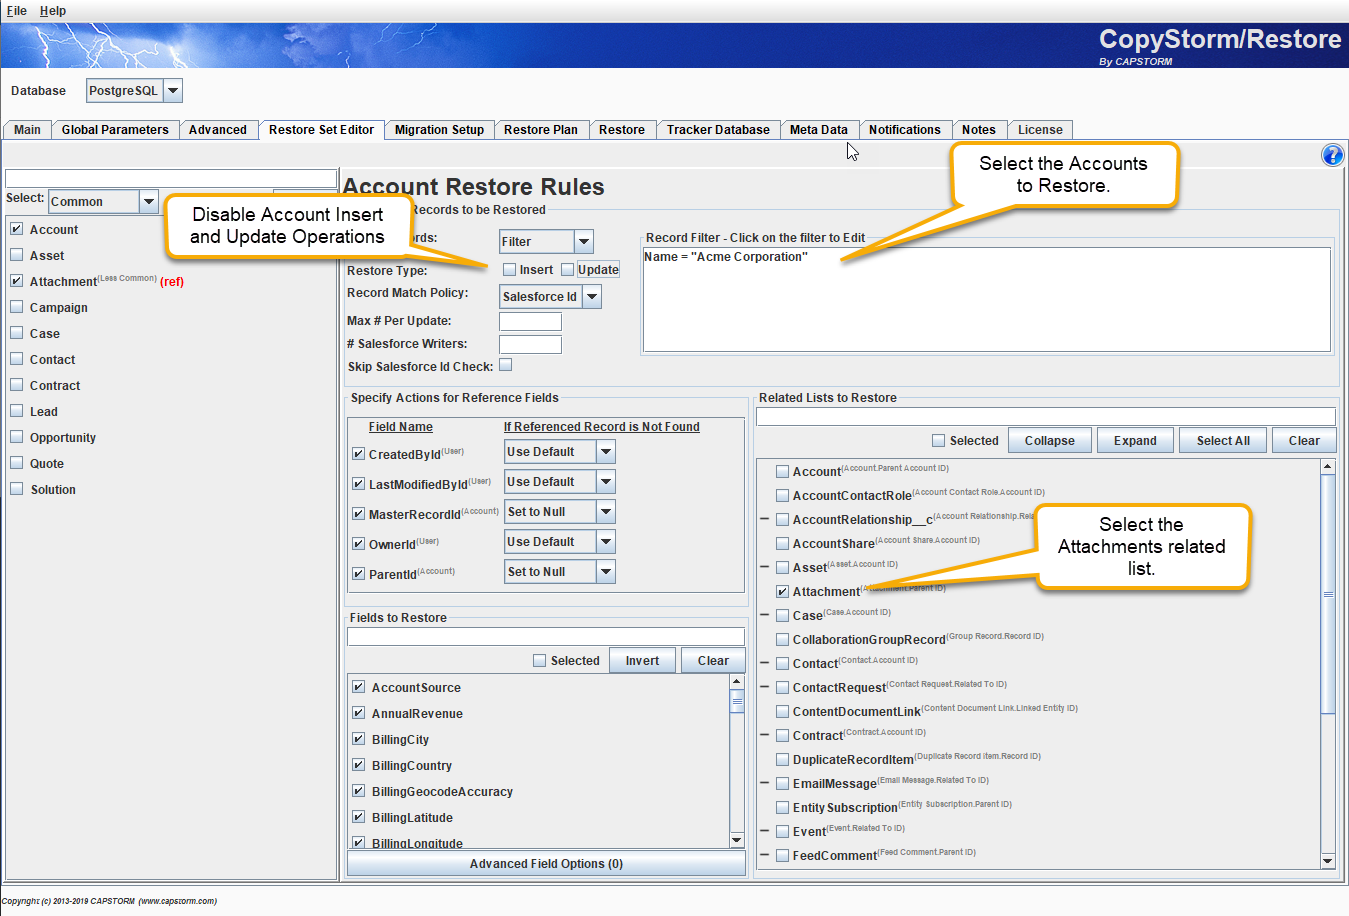Open MasterRecordId Set to Null dropdown
The width and height of the screenshot is (1349, 916).
pyautogui.click(x=605, y=512)
